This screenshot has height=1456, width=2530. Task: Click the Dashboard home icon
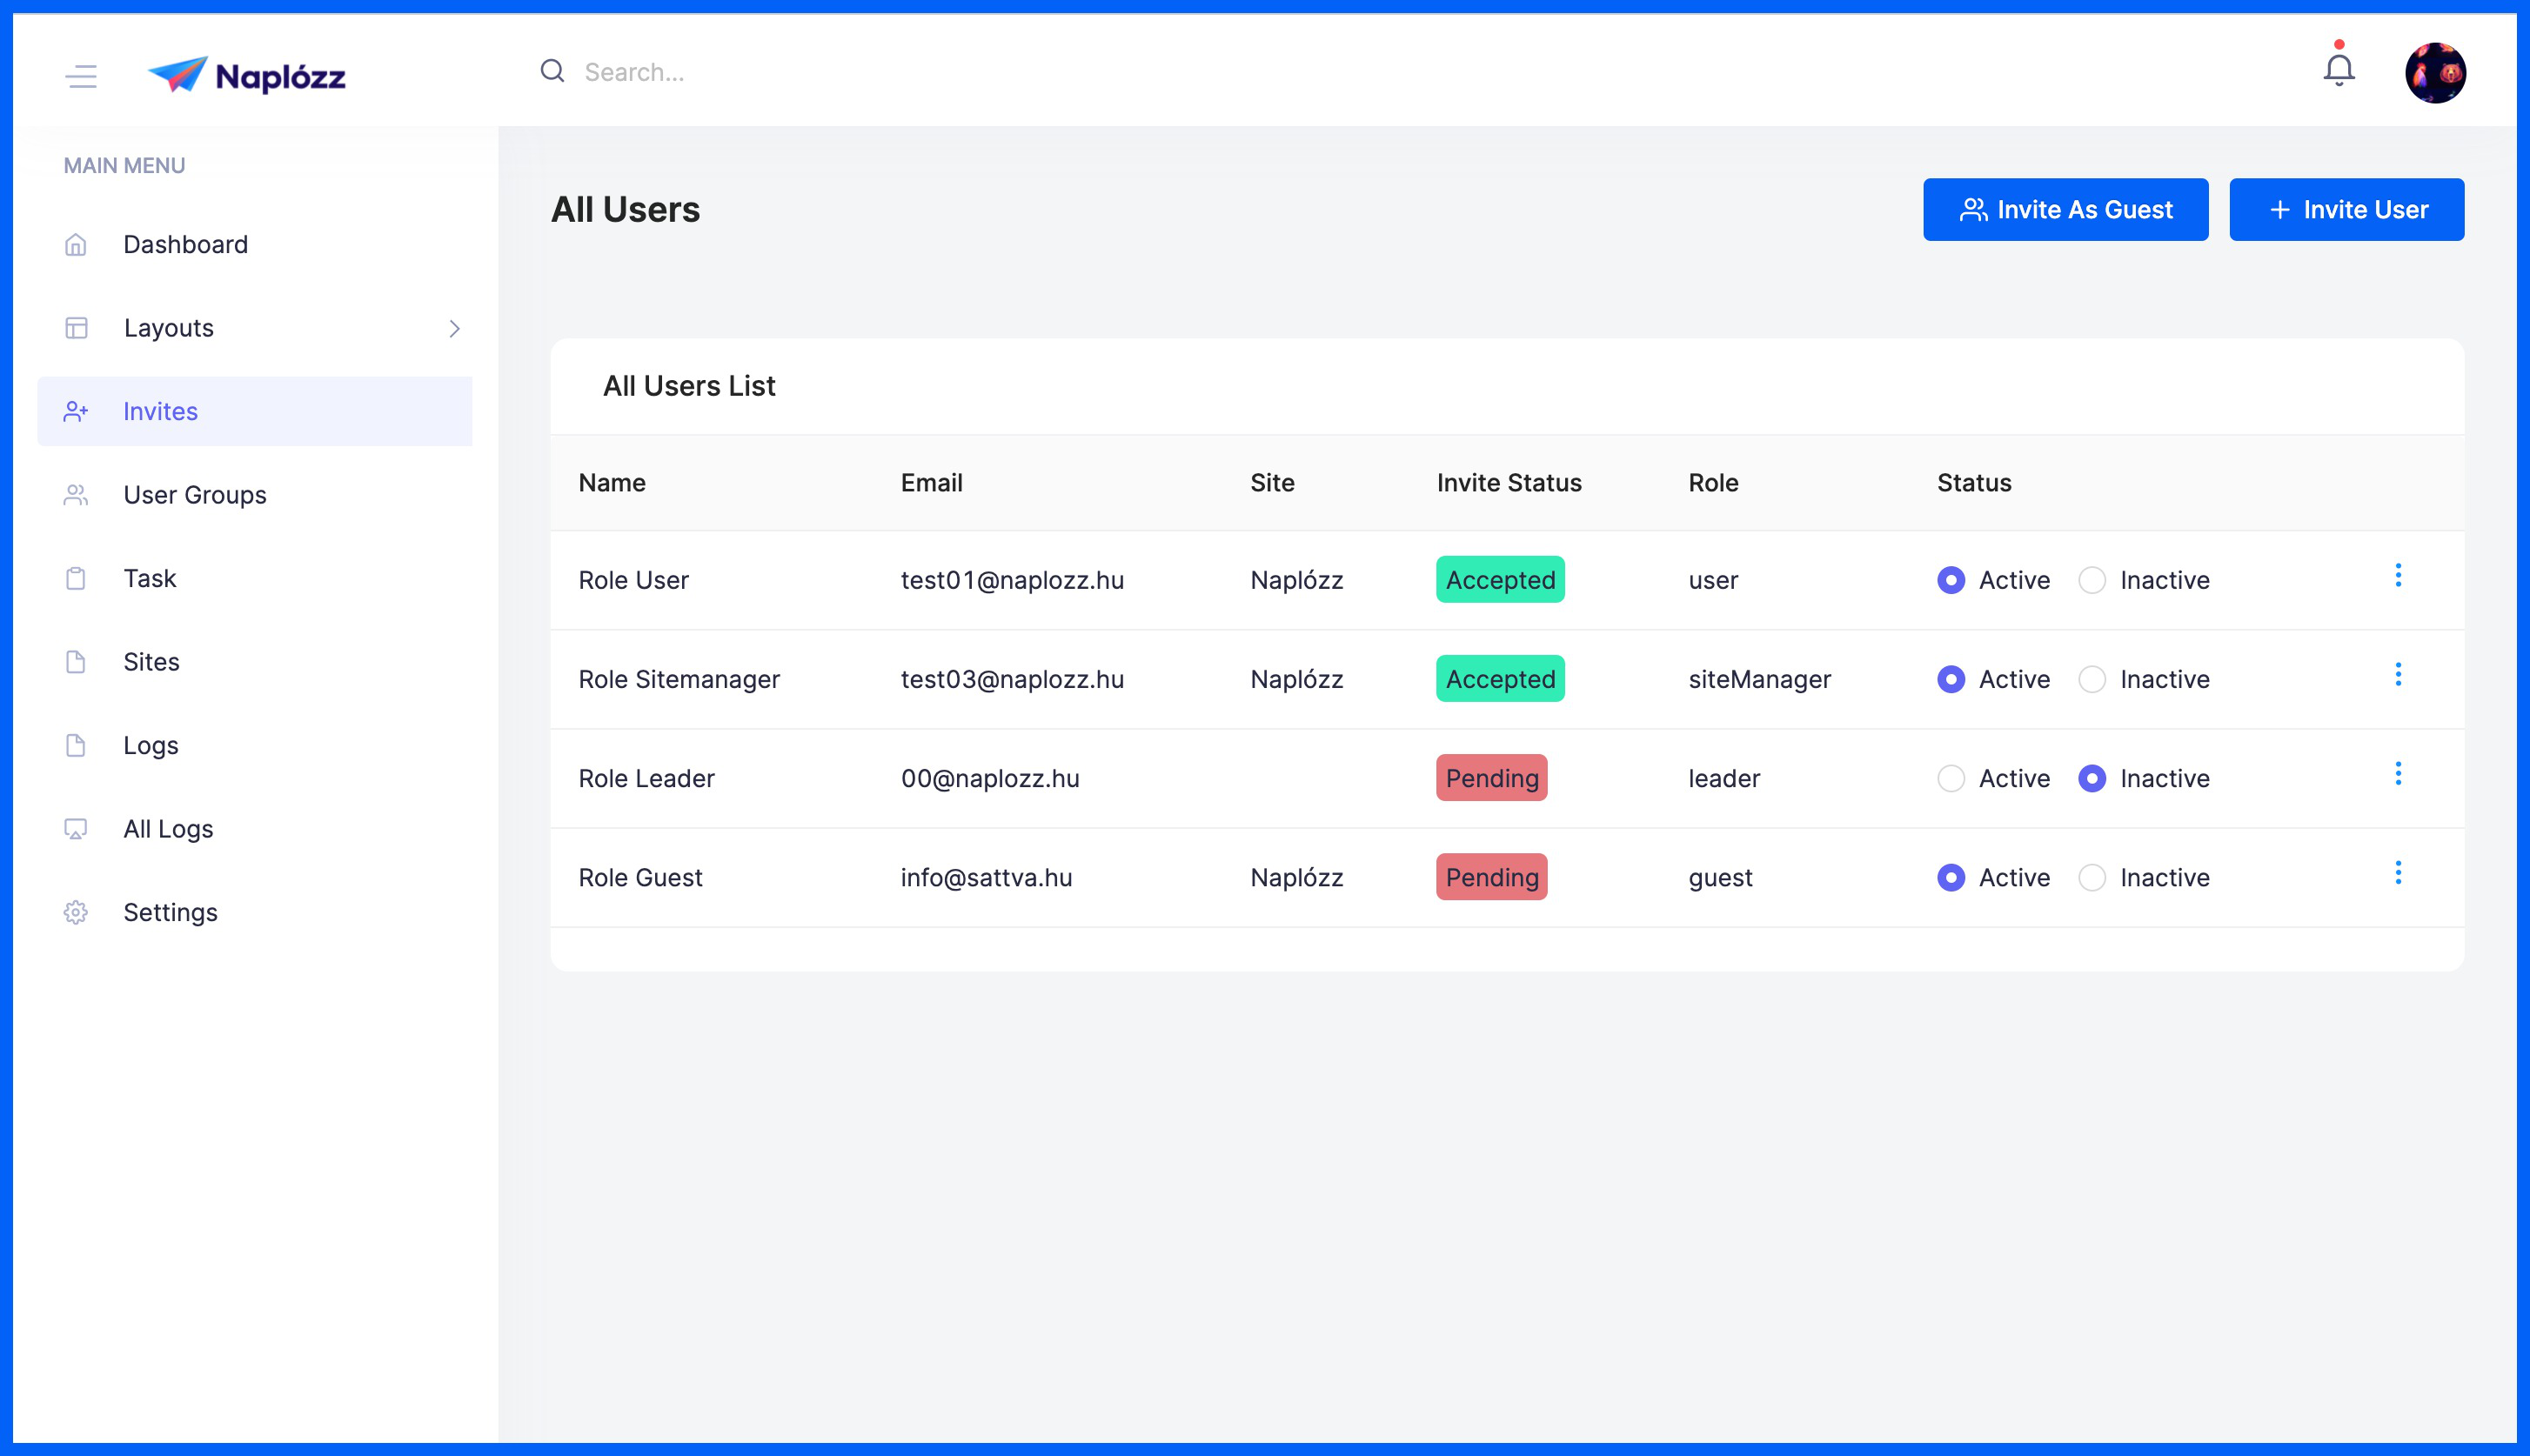(76, 245)
